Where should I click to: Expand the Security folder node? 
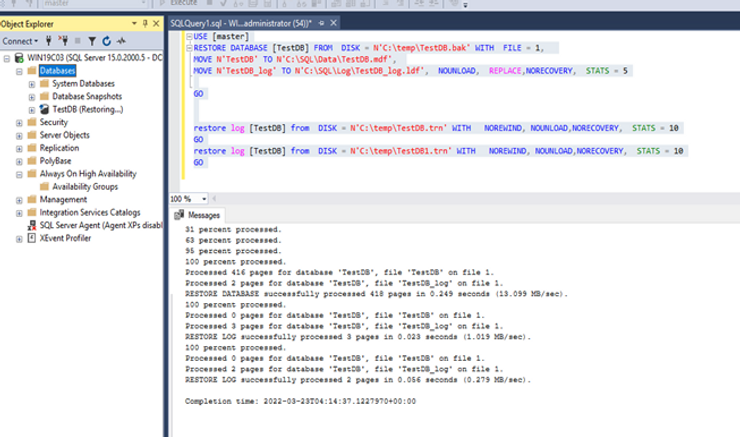point(18,122)
